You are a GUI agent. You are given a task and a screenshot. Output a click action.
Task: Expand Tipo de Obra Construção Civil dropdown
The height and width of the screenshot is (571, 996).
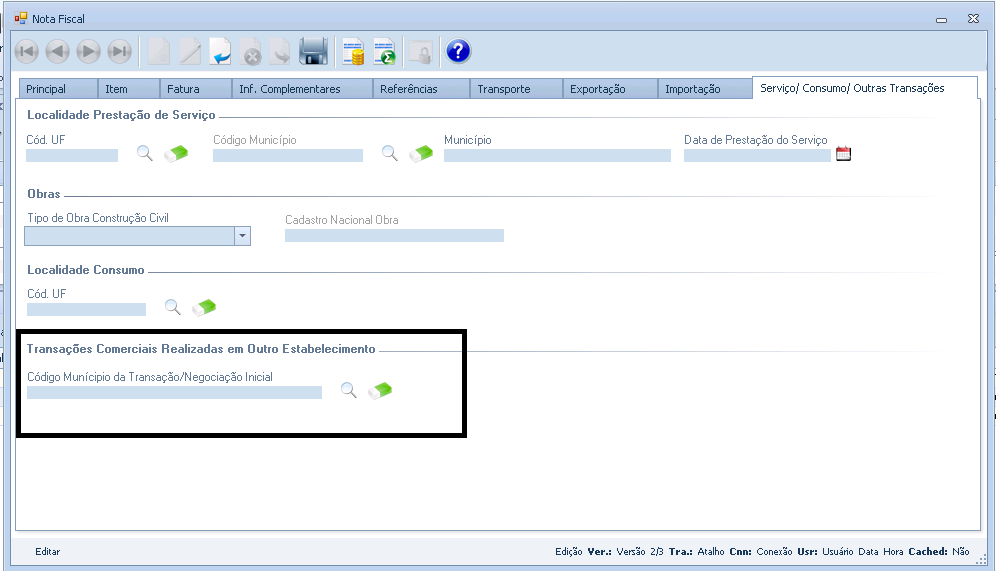(242, 236)
